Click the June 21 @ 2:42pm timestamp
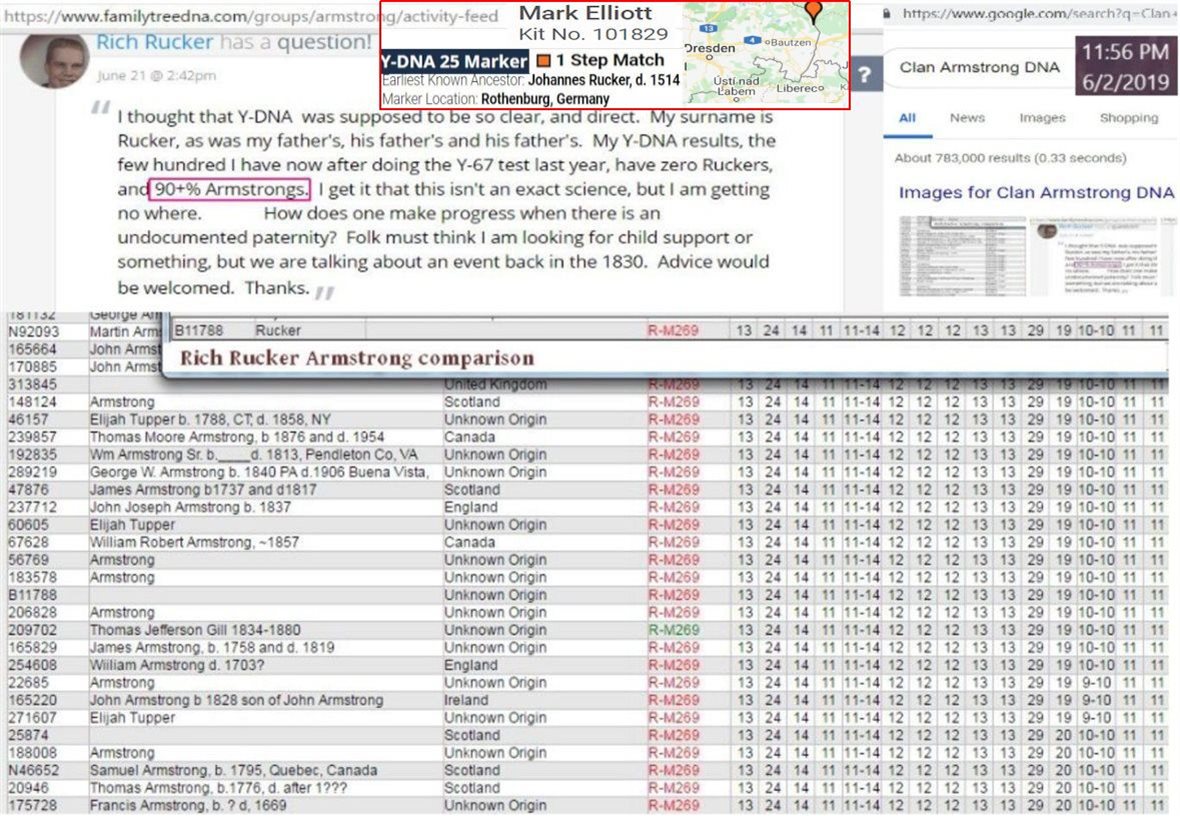This screenshot has height=816, width=1180. [157, 75]
